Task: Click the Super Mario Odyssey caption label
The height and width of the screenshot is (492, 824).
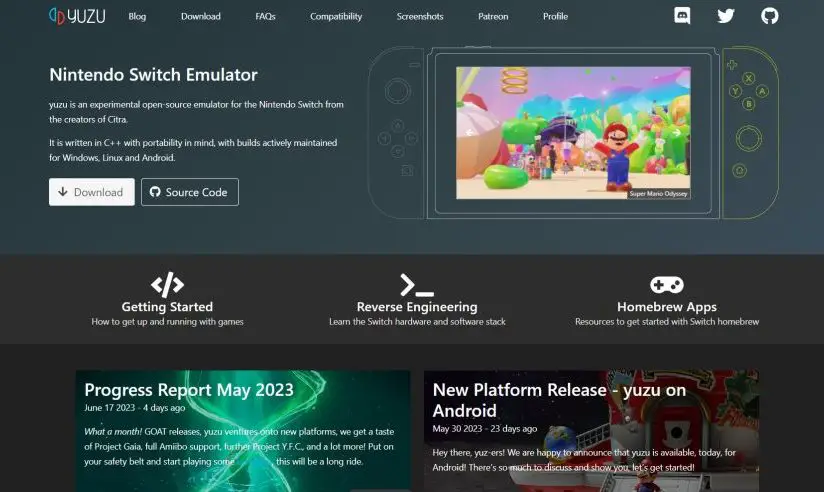Action: (x=658, y=193)
